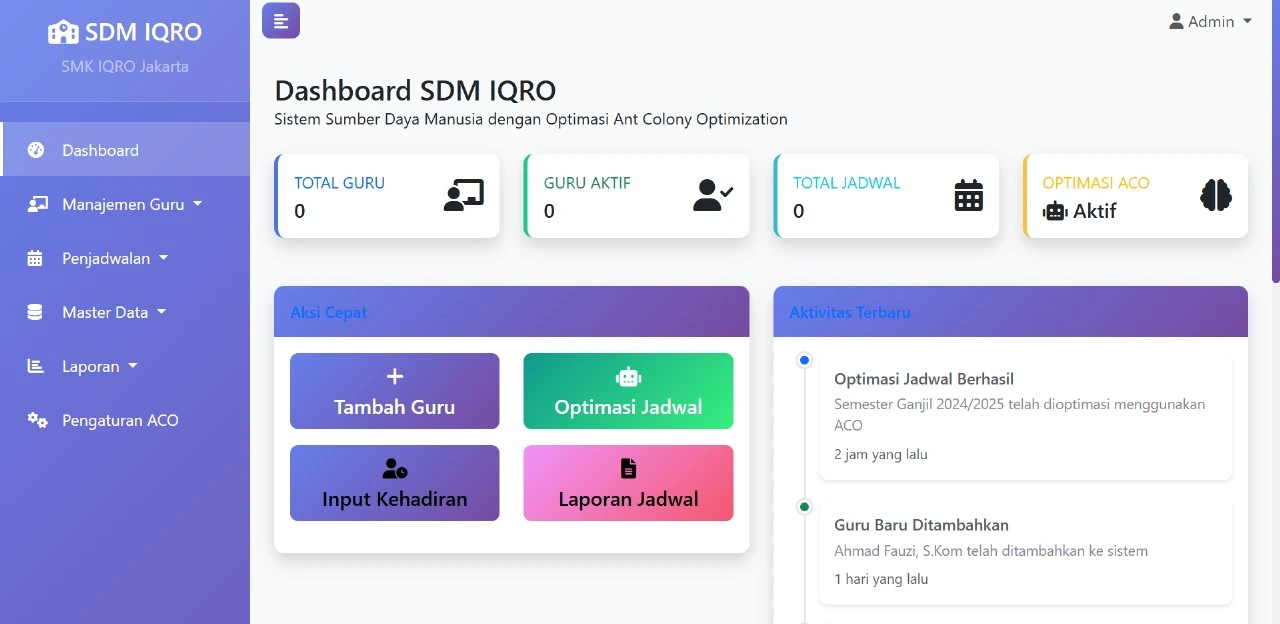Click the TOTAL GURU label
Image resolution: width=1280 pixels, height=624 pixels.
(x=339, y=183)
